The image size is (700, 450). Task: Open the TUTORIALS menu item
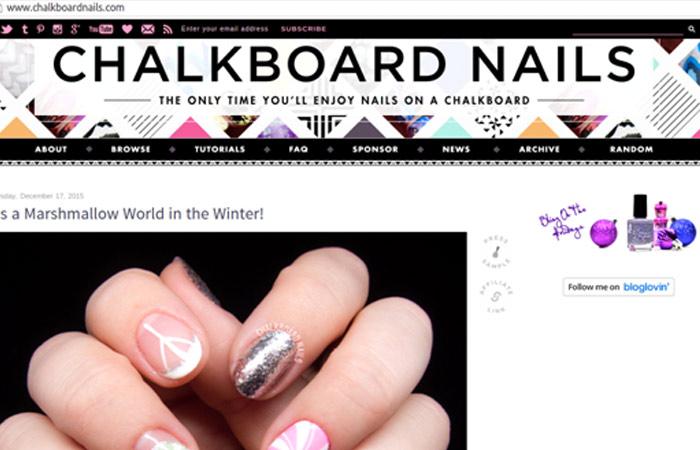[220, 149]
